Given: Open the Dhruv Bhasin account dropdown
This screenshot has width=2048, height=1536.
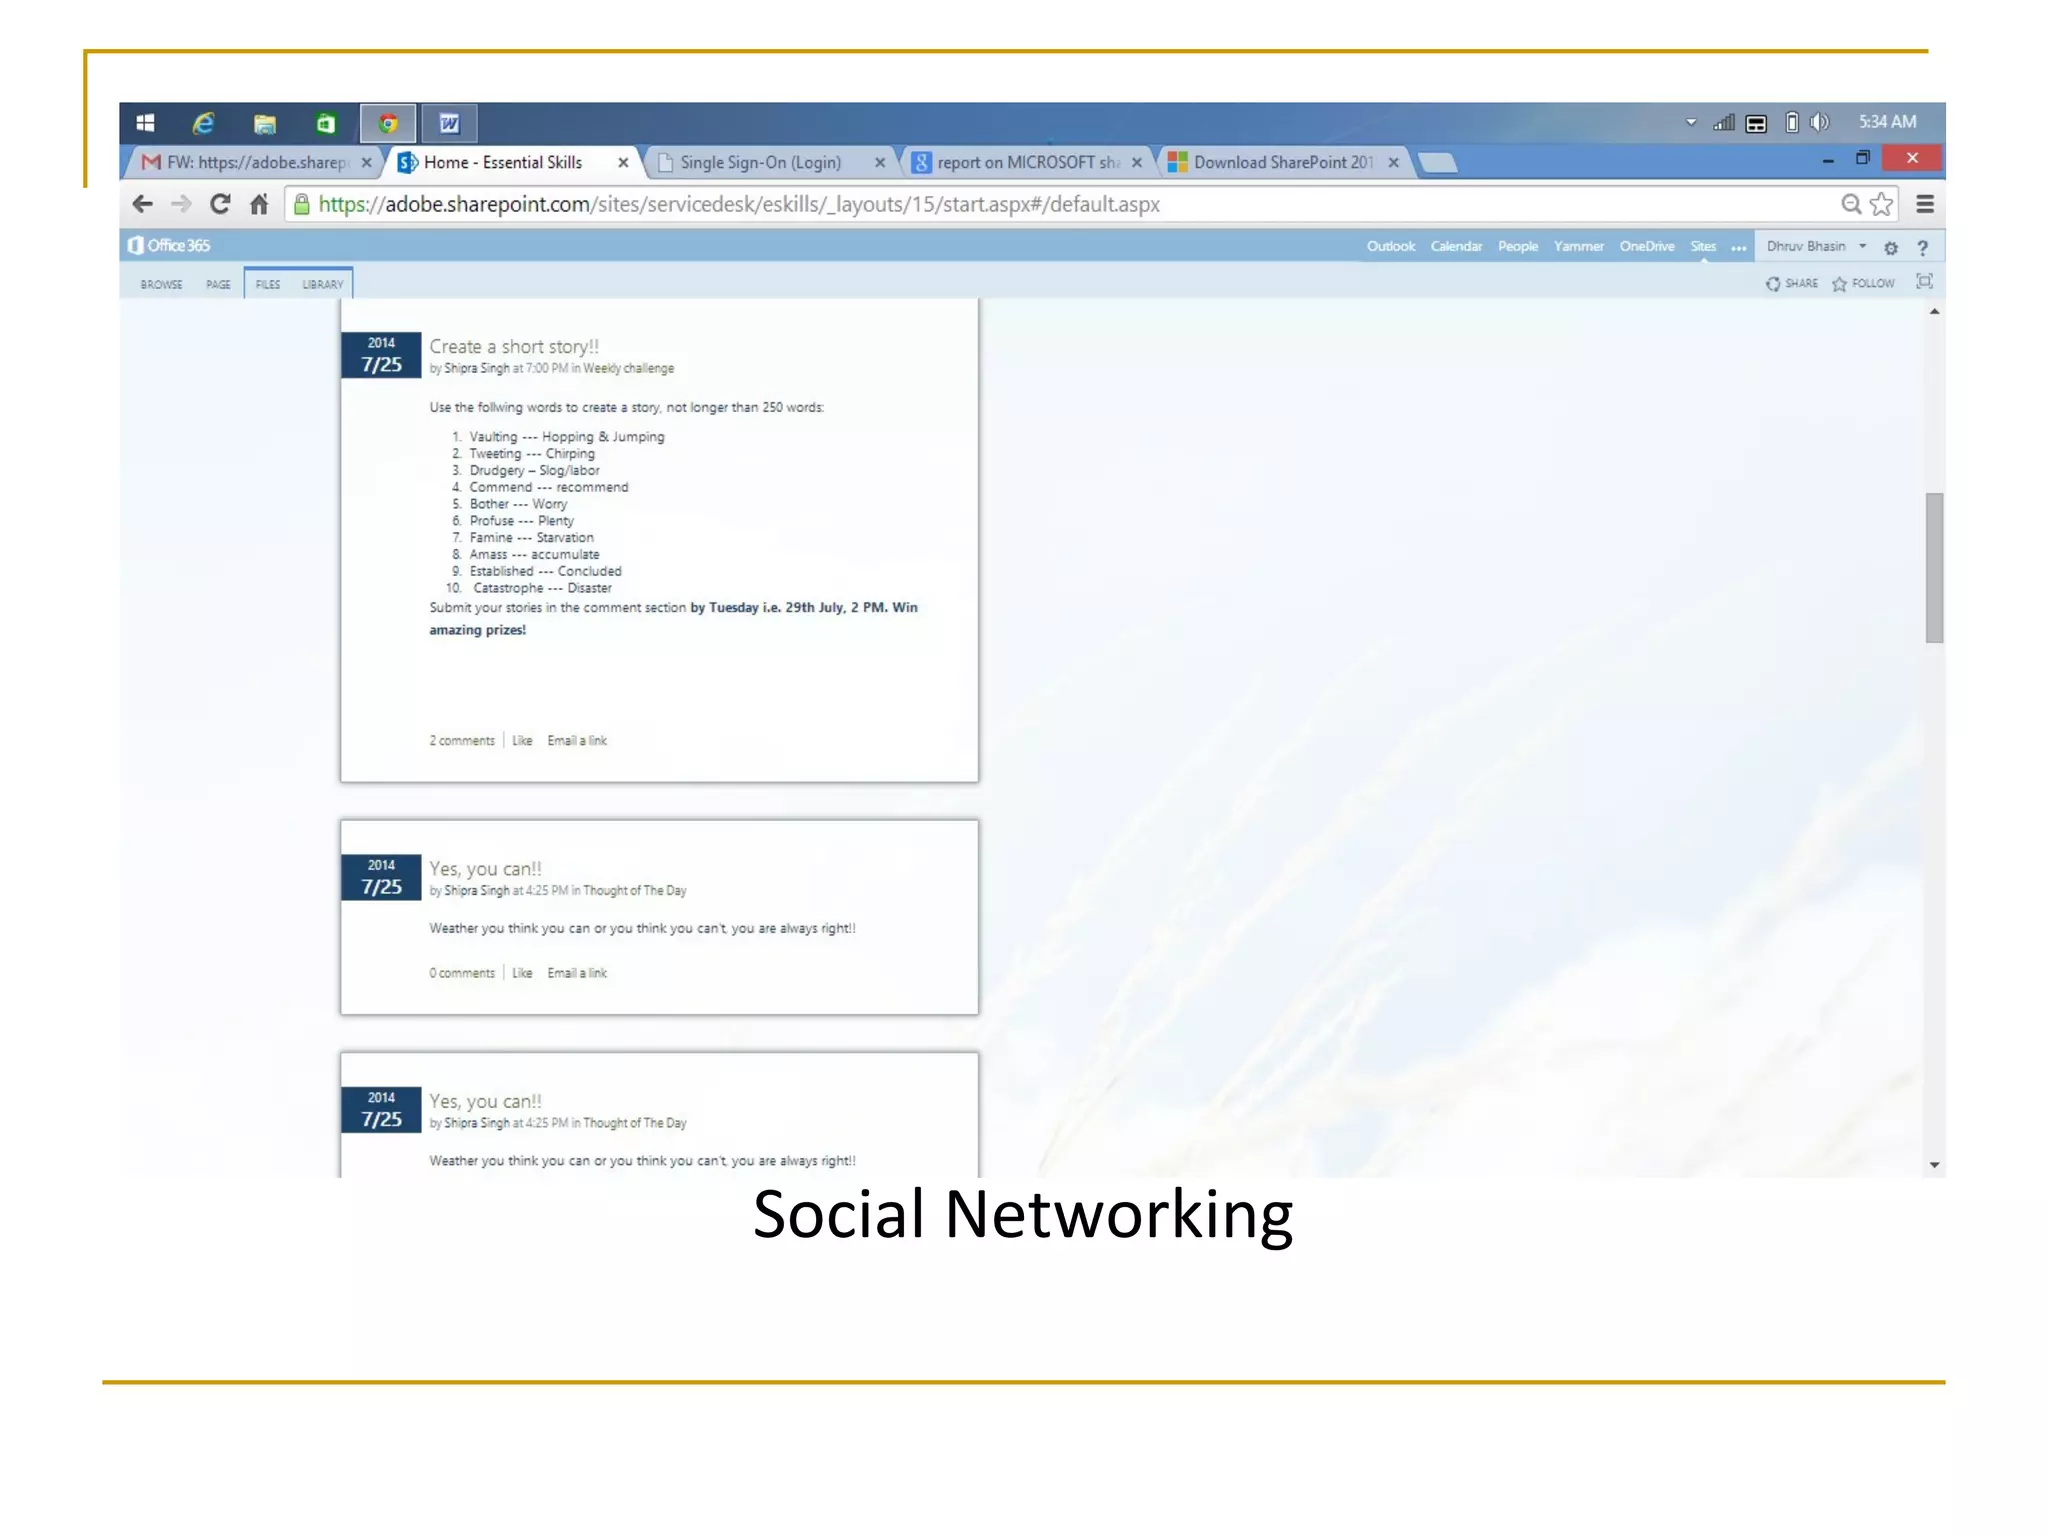Looking at the screenshot, I should [1816, 246].
